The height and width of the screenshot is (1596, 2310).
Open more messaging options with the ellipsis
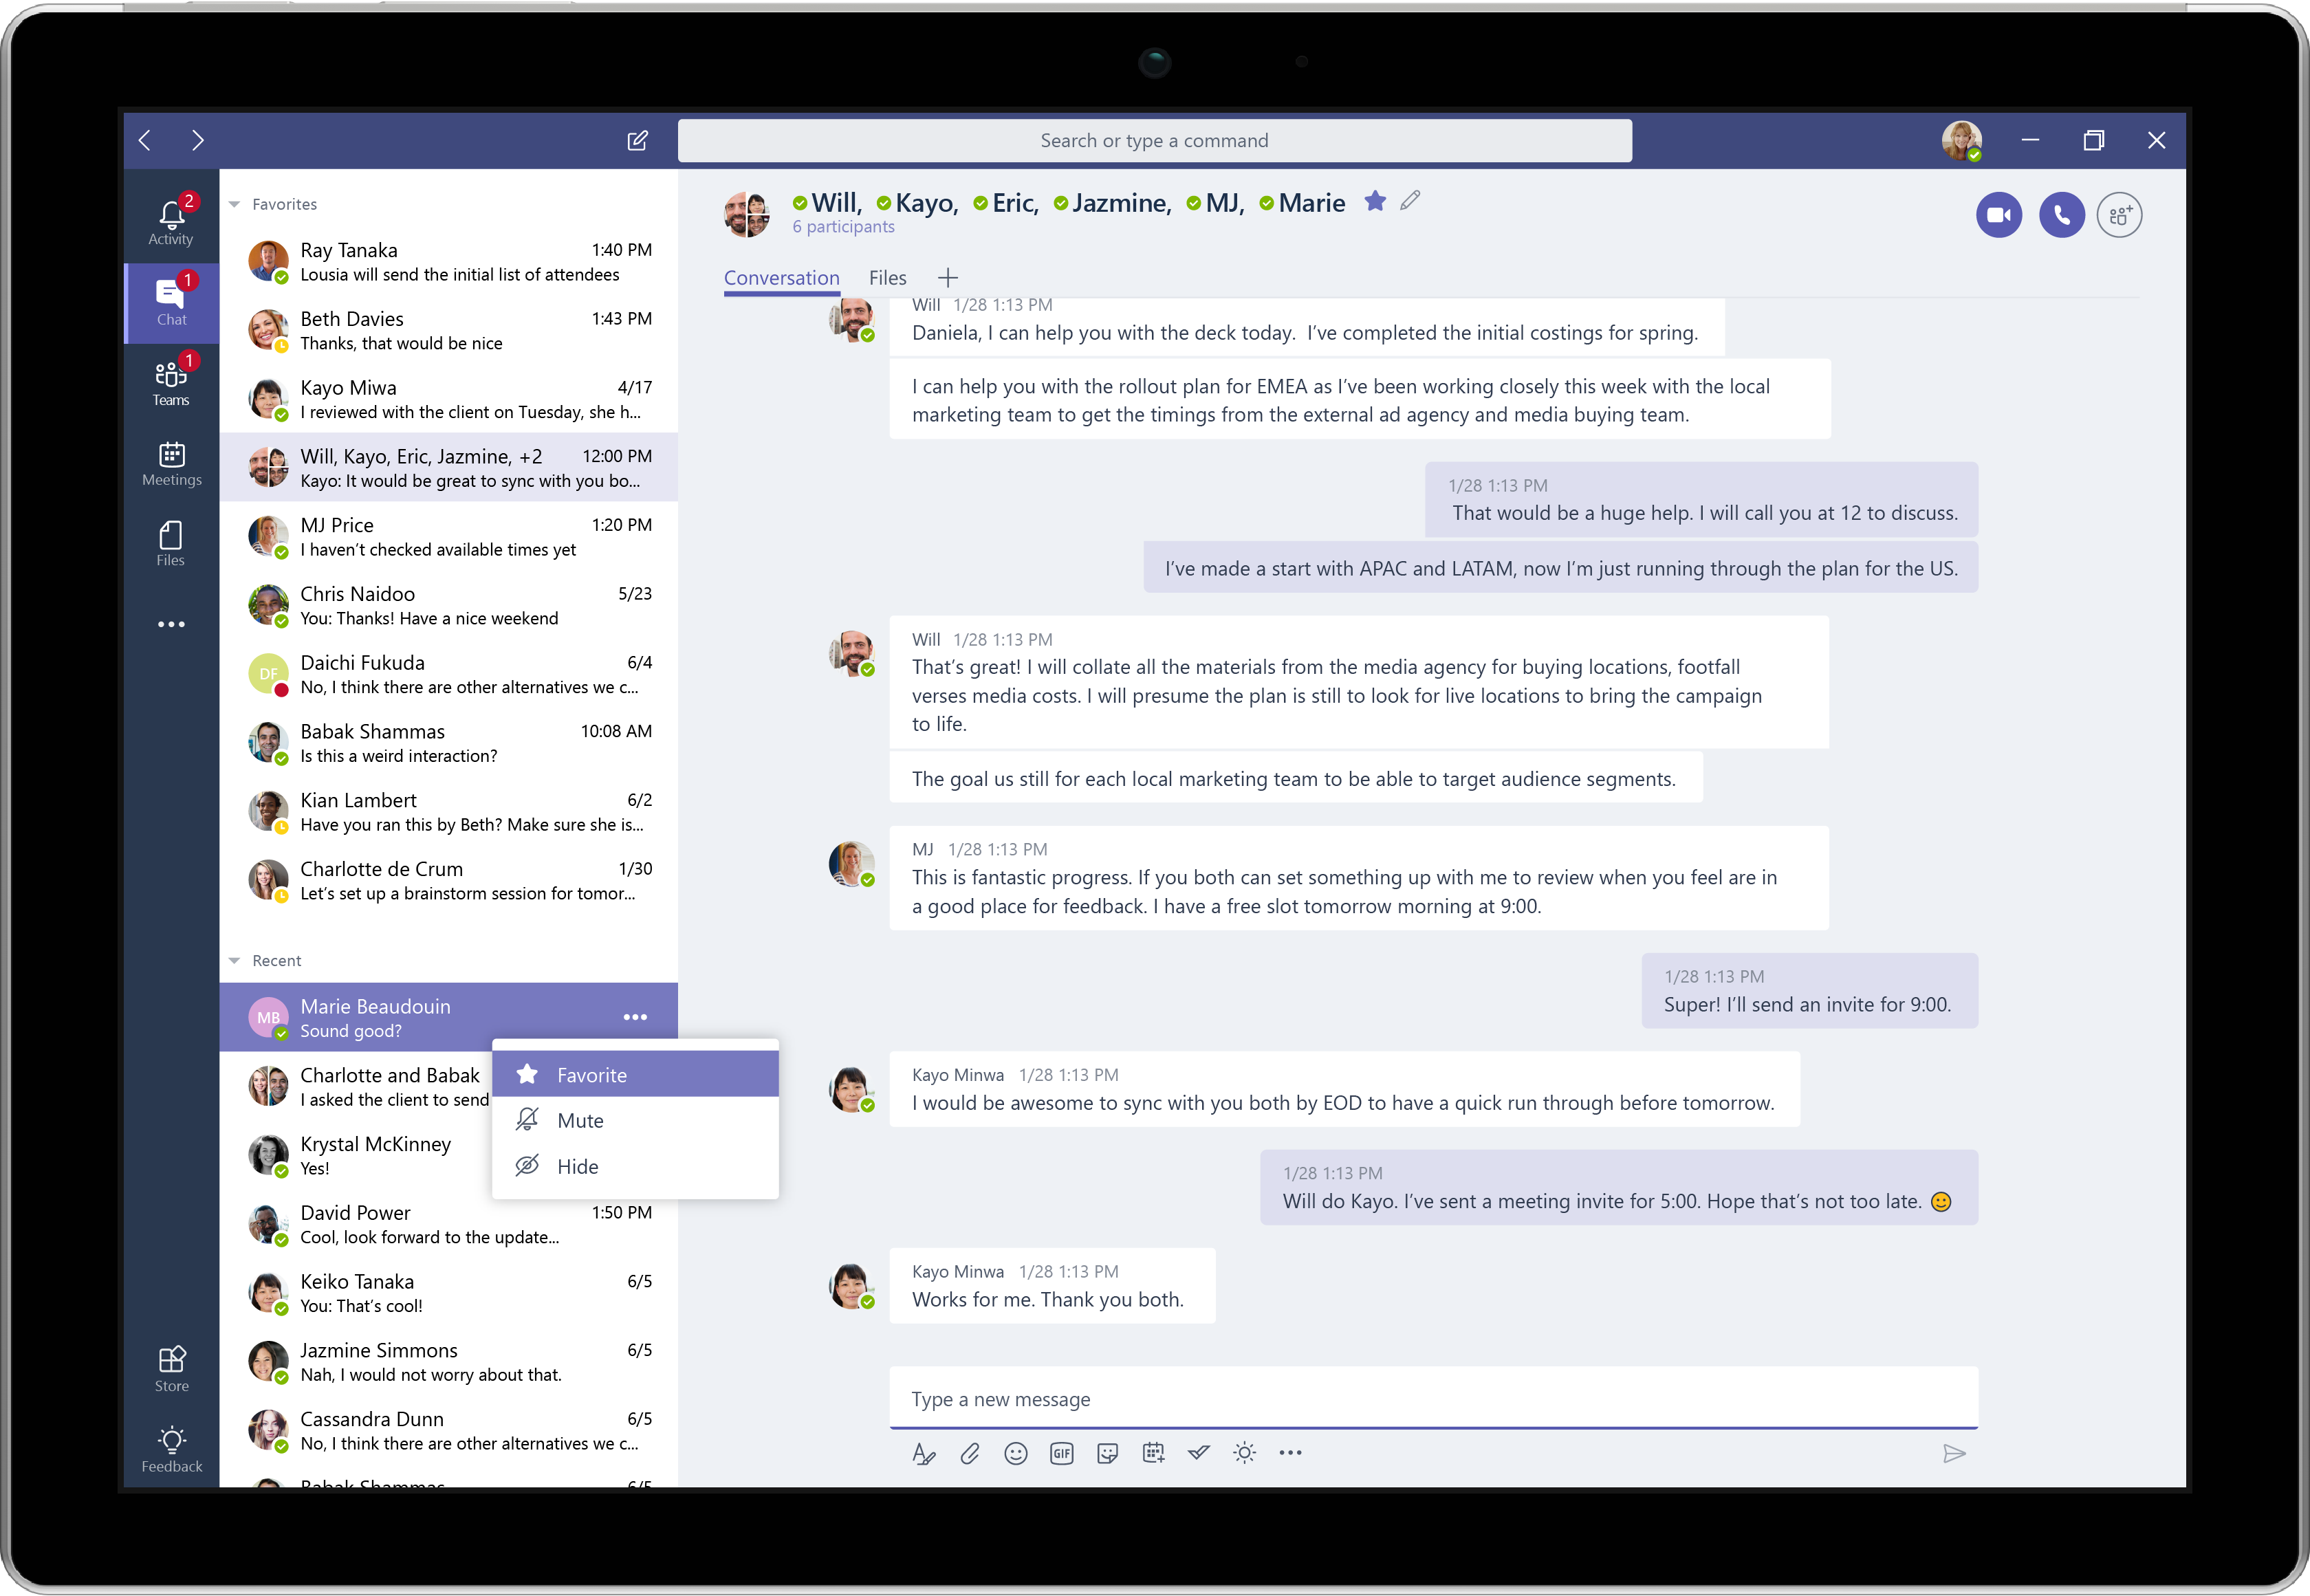tap(1290, 1453)
